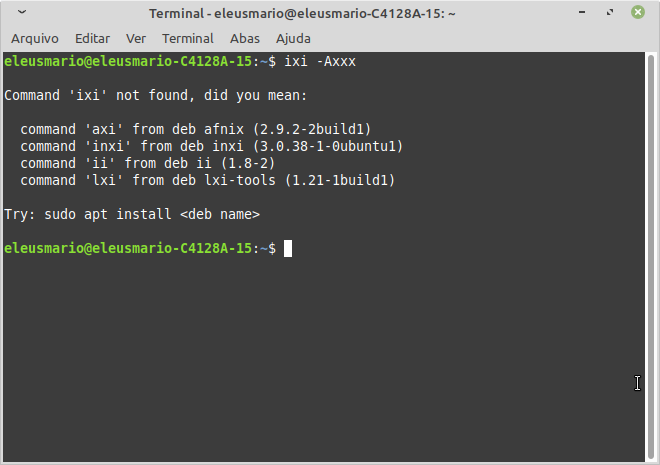Maximize the terminal window
Image resolution: width=660 pixels, height=465 pixels.
[609, 13]
